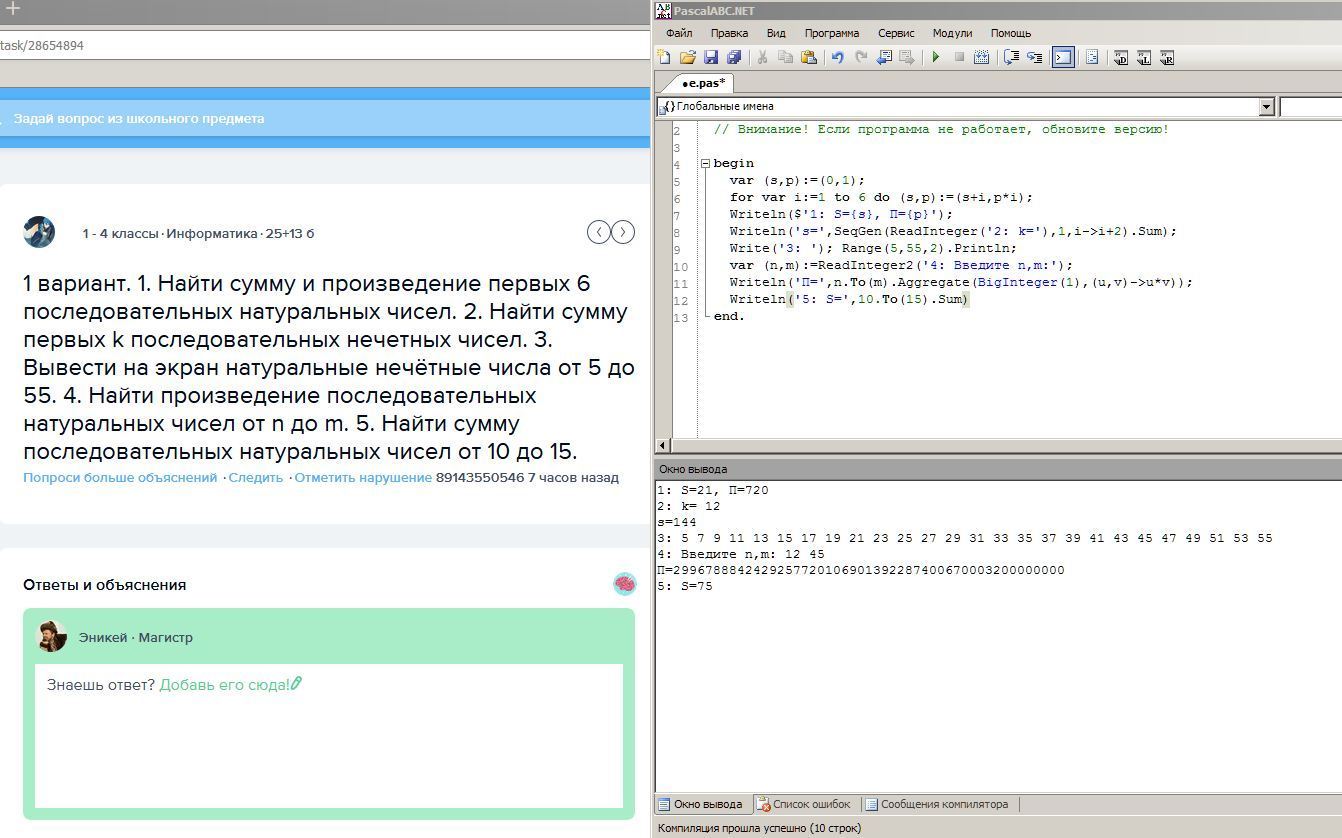Click the toolbar icon labeled D
1342x838 pixels.
pyautogui.click(x=1121, y=58)
